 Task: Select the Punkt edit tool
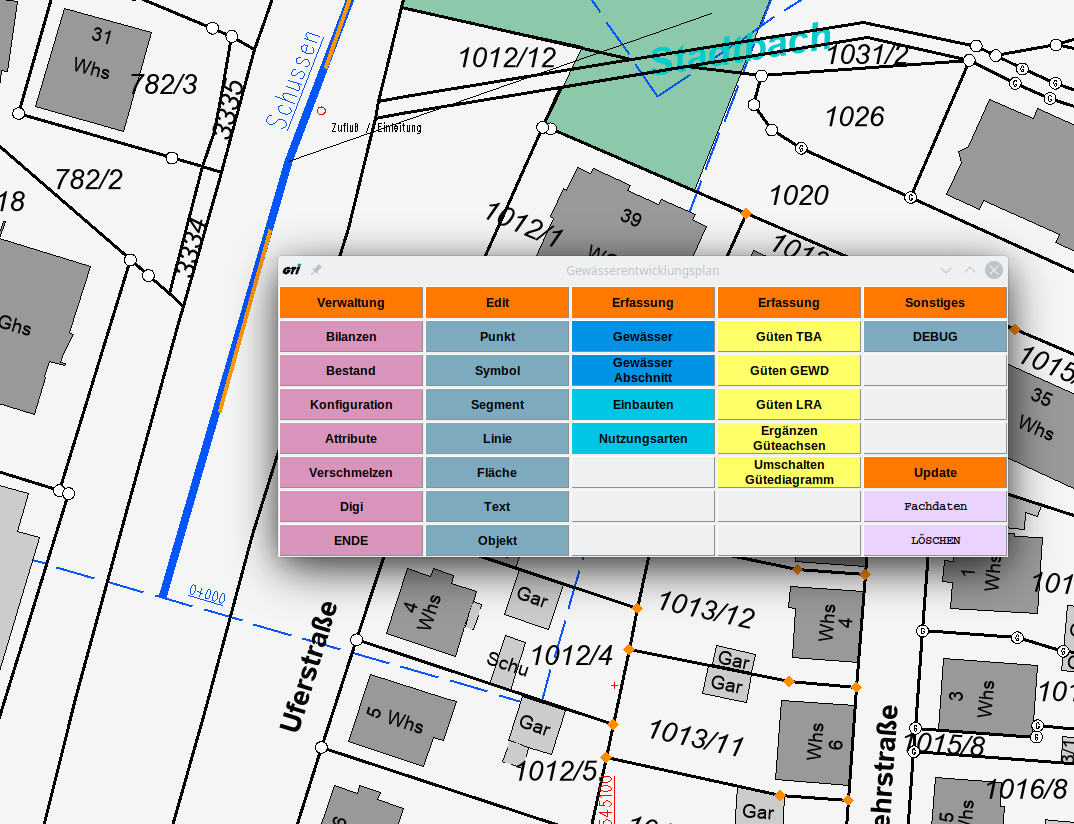[x=497, y=337]
